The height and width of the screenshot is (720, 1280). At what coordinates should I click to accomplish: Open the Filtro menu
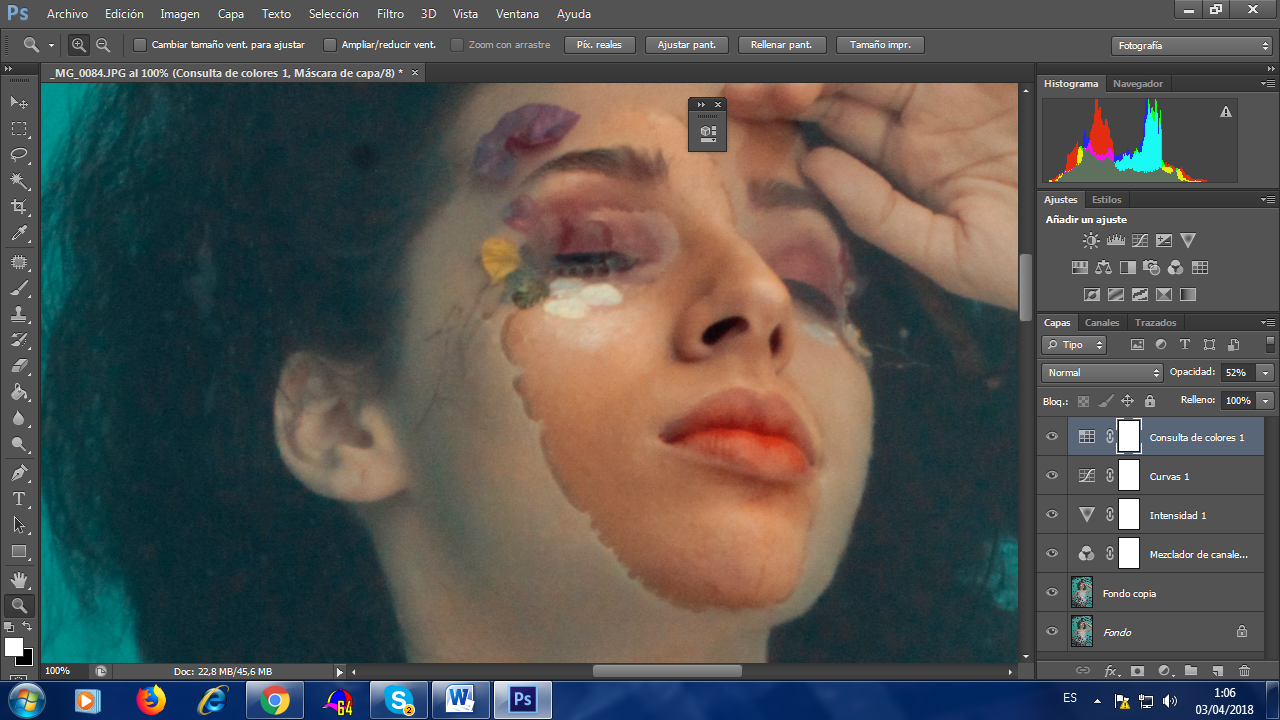click(x=390, y=14)
